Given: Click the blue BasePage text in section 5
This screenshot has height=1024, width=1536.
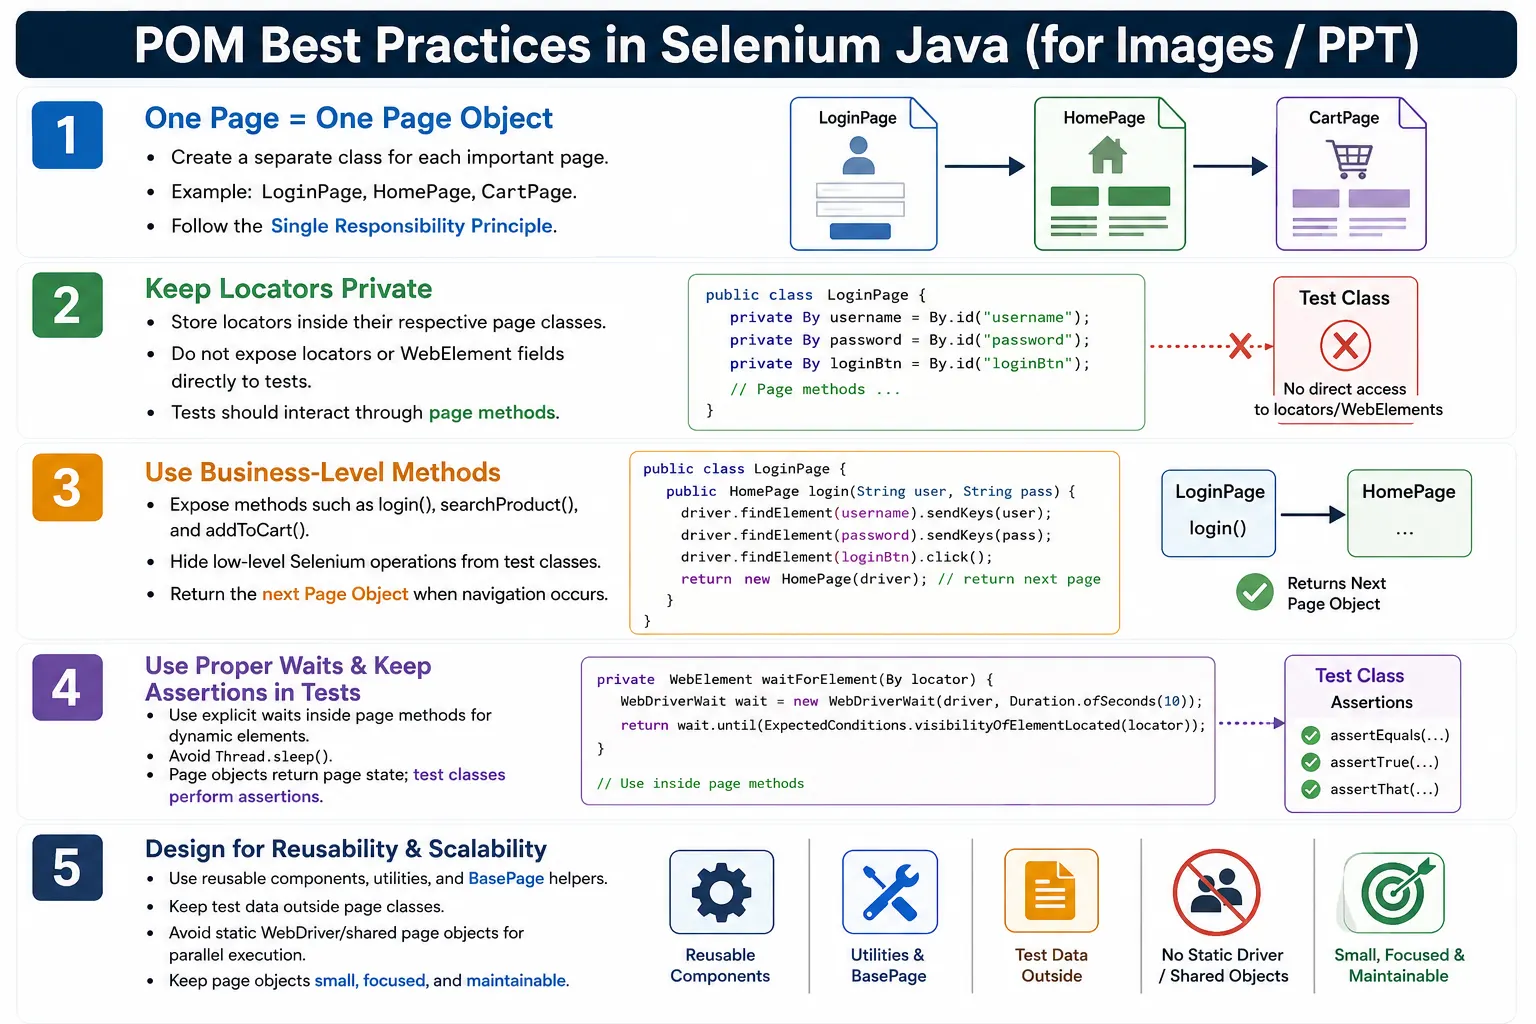Looking at the screenshot, I should coord(506,879).
